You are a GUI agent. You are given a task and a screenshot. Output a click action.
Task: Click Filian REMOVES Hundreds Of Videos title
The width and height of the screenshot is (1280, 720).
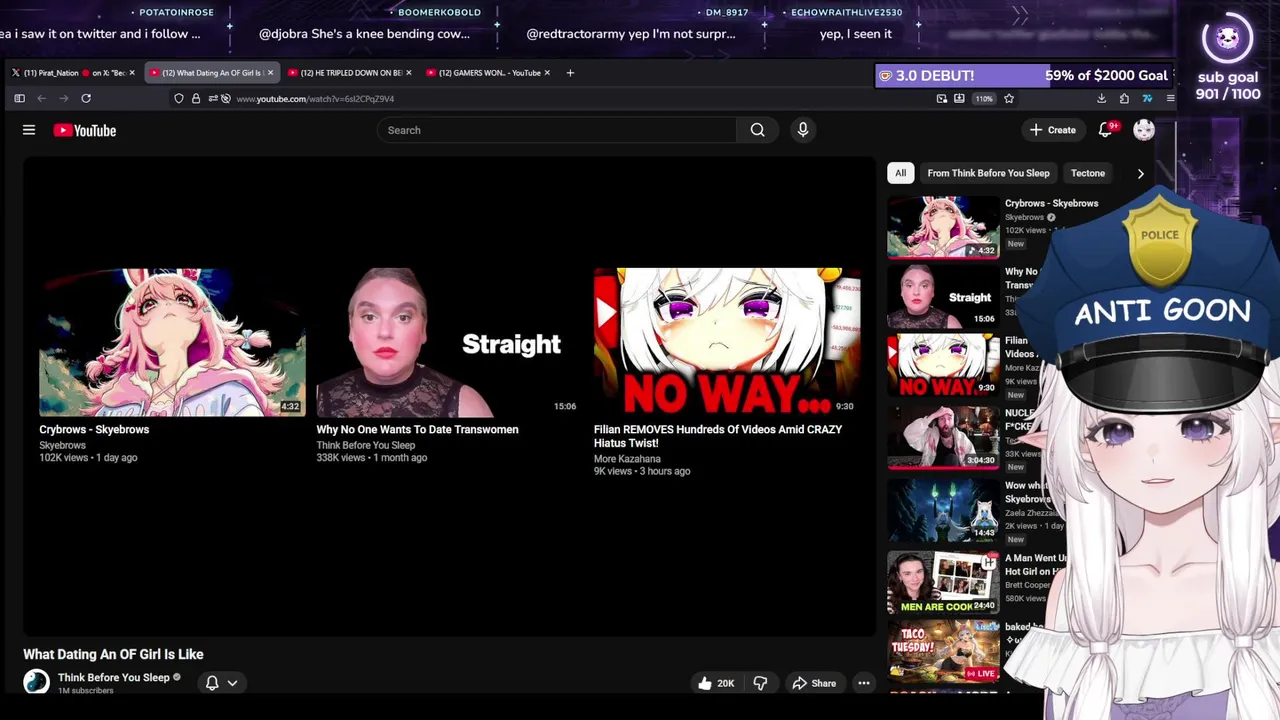[x=718, y=436]
